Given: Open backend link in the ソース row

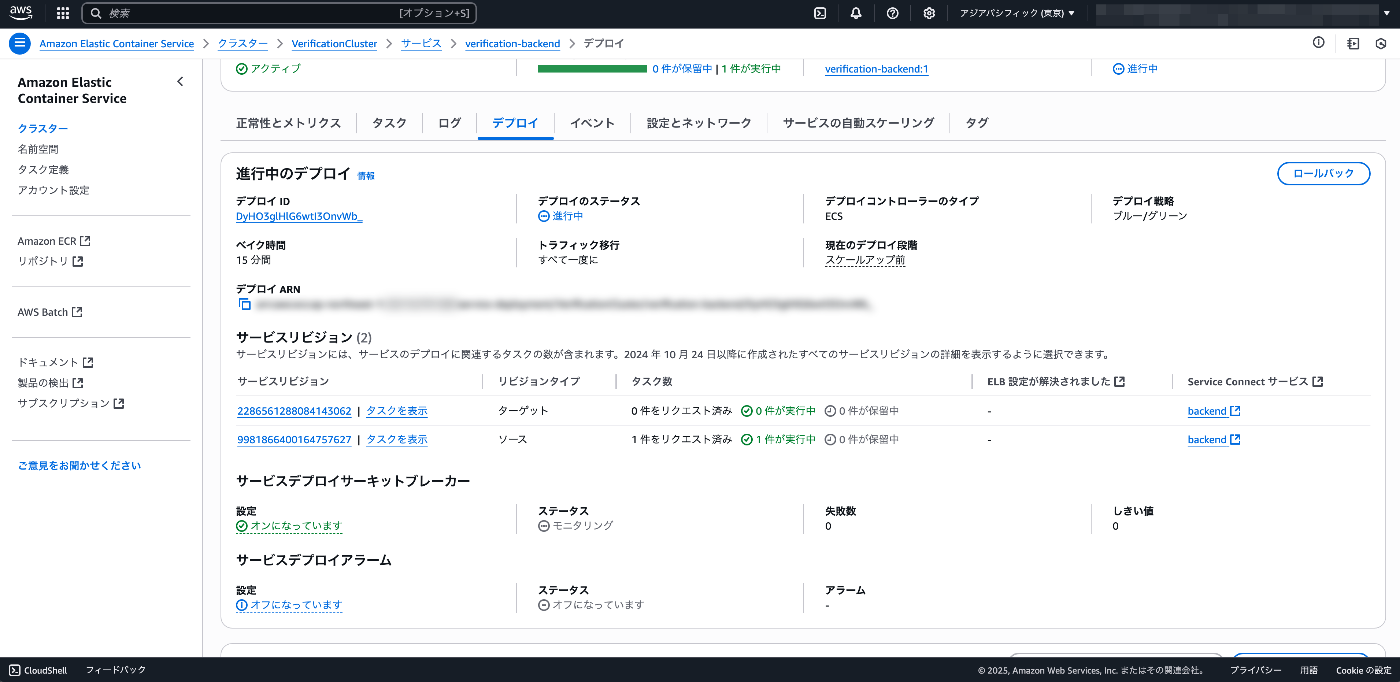Looking at the screenshot, I should pos(1213,440).
